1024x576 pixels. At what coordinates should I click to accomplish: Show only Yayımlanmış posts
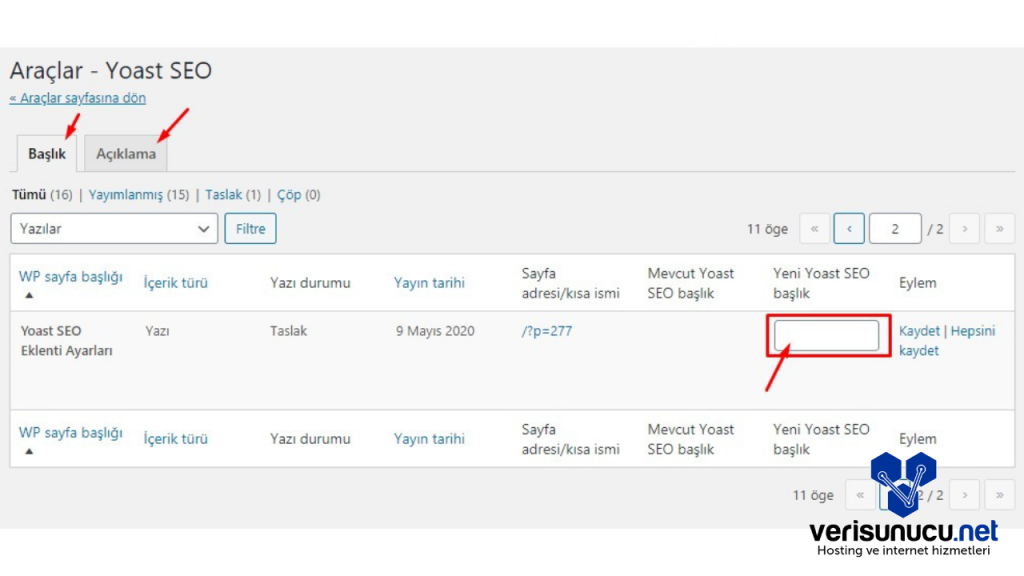point(125,195)
